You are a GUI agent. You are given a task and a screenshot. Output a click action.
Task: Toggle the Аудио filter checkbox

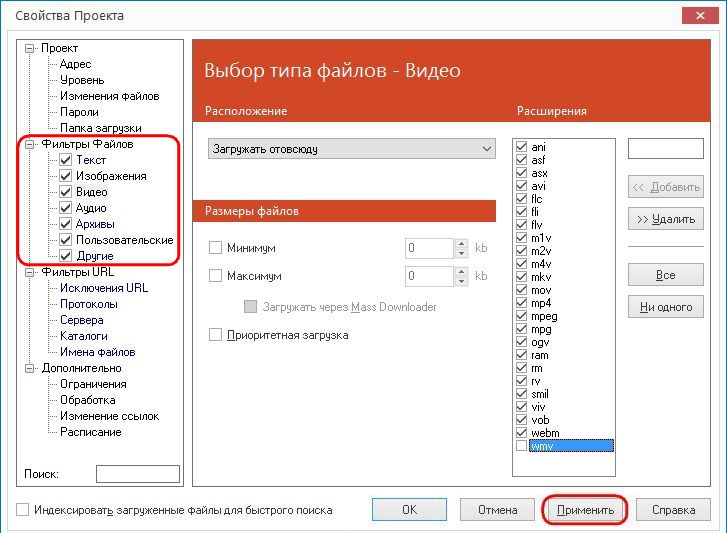[x=65, y=208]
